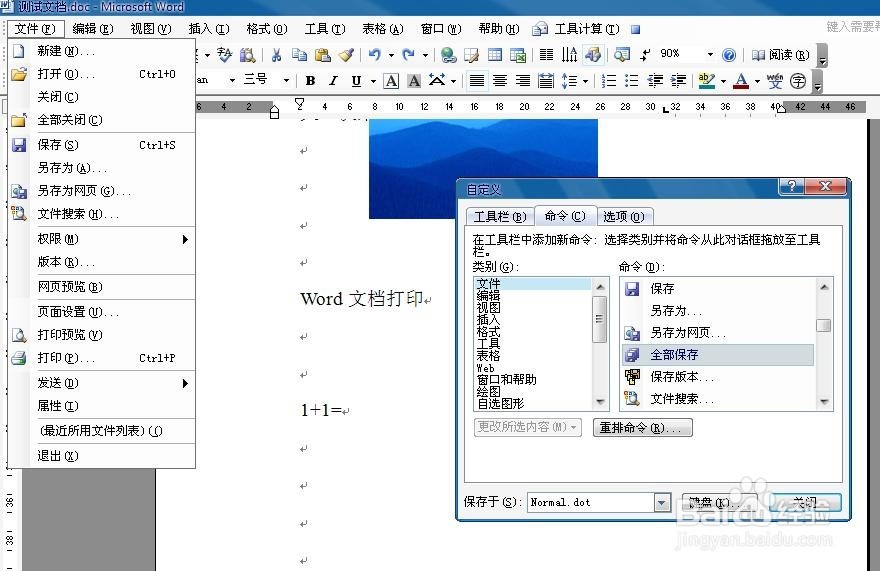Open the 视图 menu
Viewport: 880px width, 571px height.
[150, 29]
